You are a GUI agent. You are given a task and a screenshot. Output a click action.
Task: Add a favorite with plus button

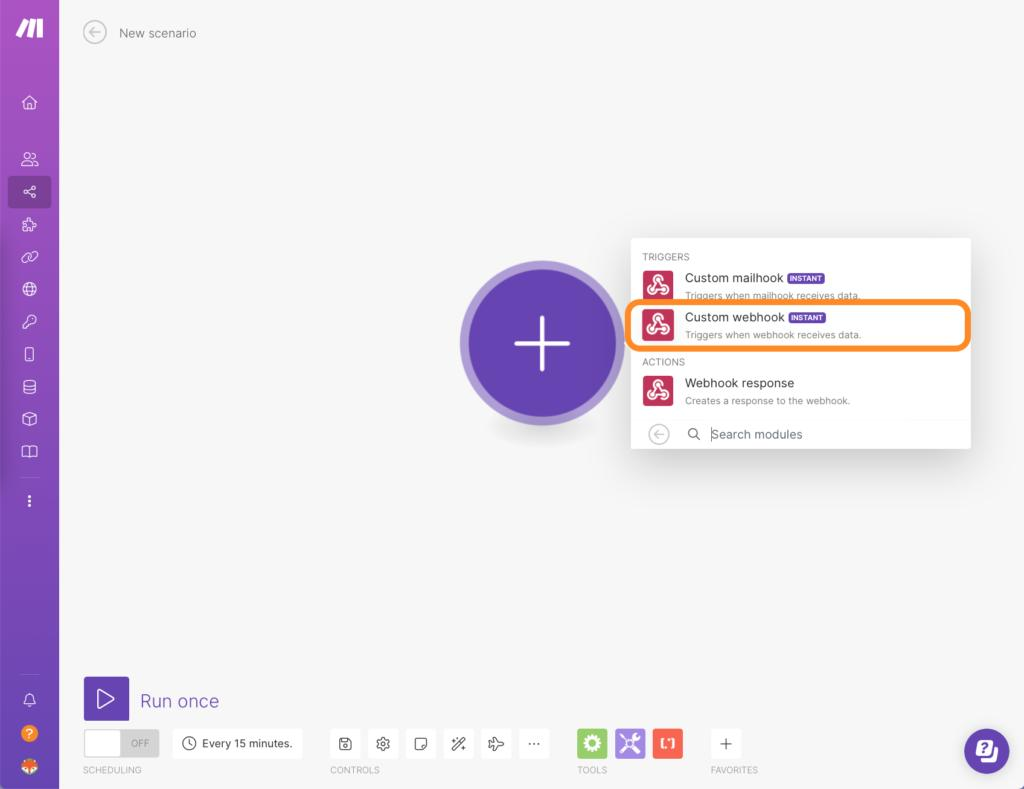(x=726, y=744)
